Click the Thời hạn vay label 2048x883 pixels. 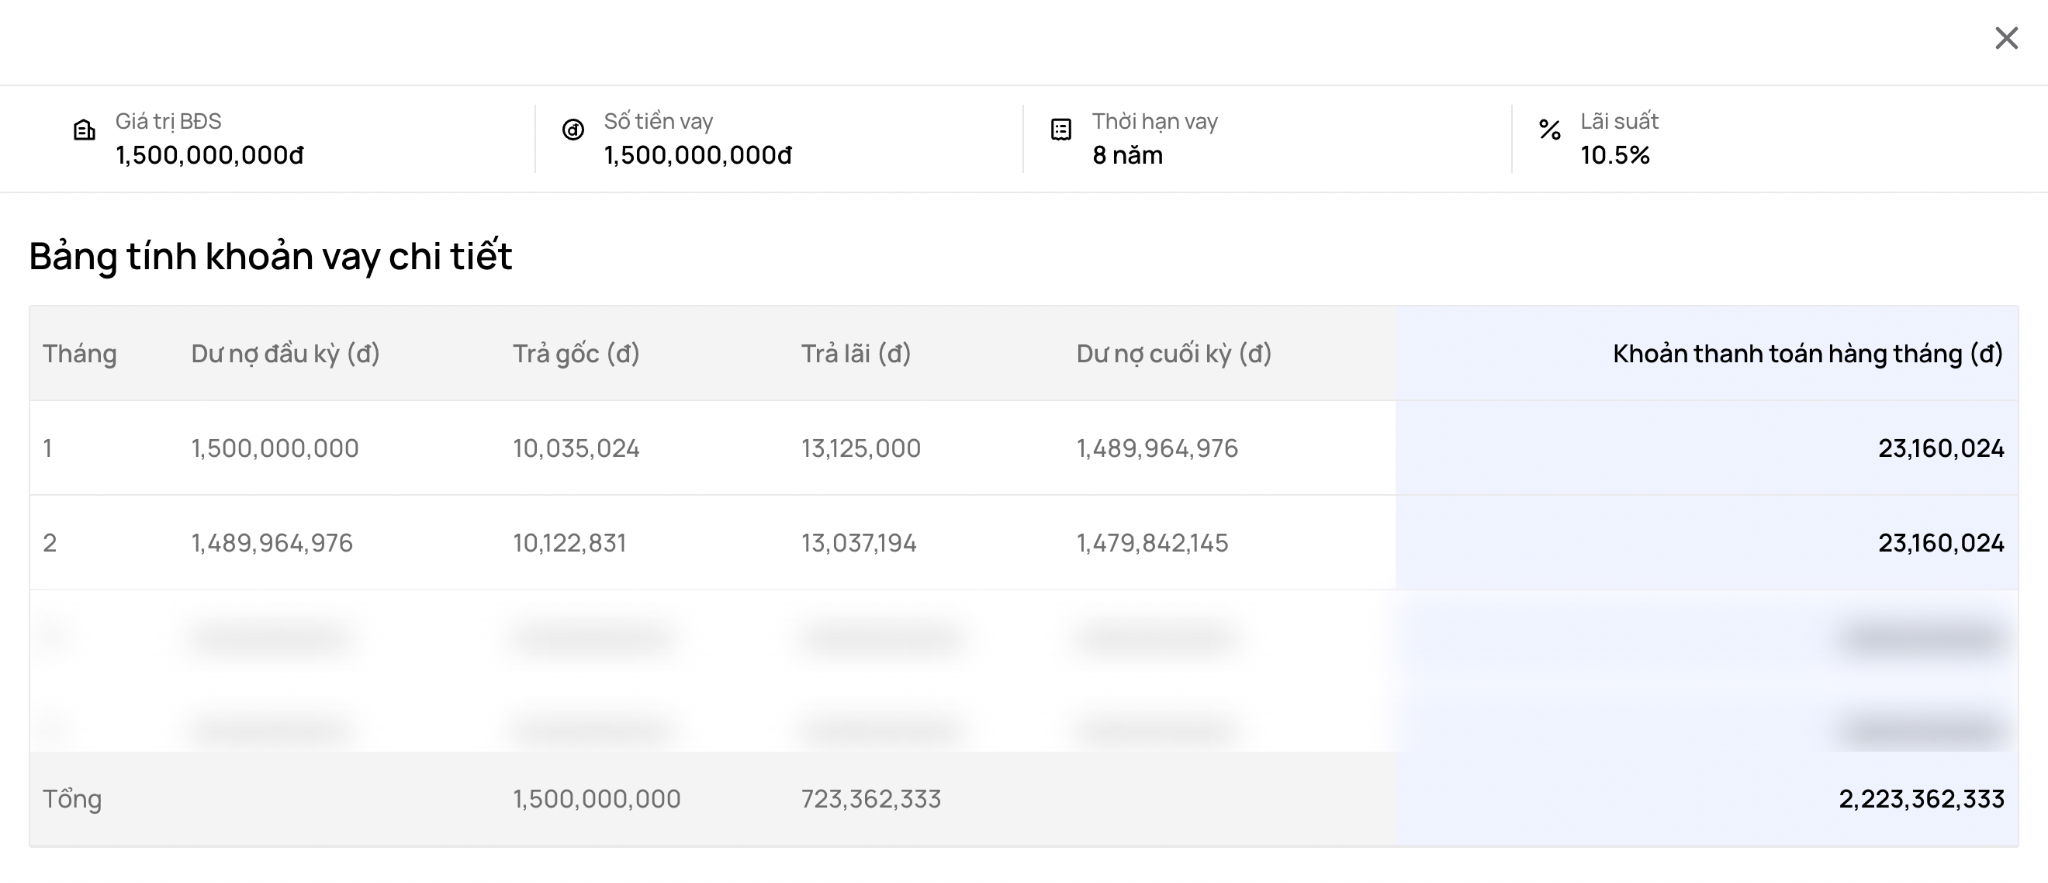(1155, 121)
